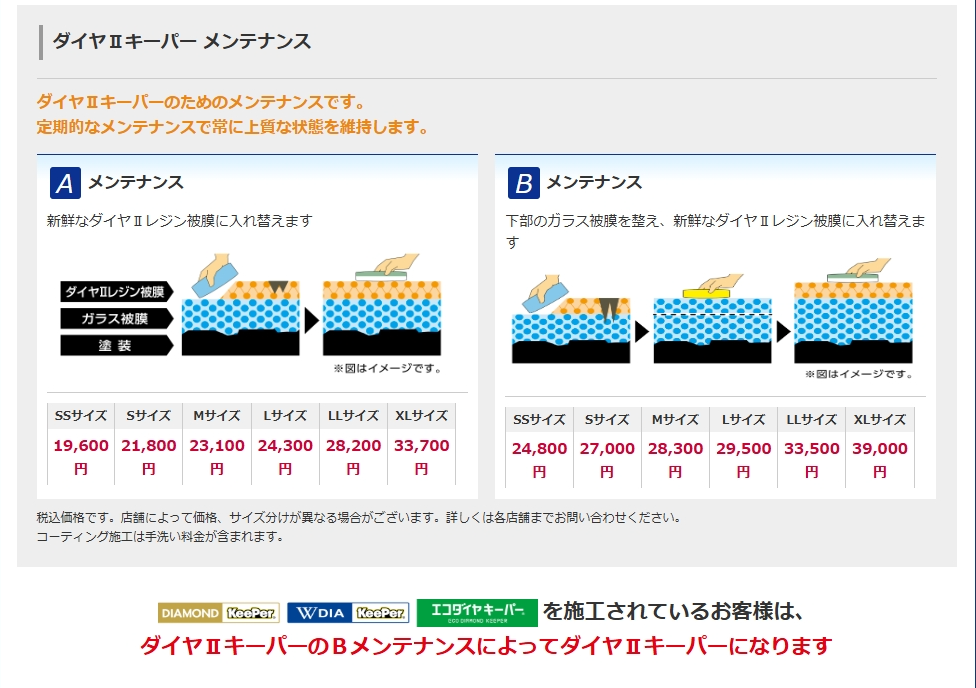Click Mサイズ 28,300円 price in B table
Viewport: 976px width, 688px height.
tap(675, 459)
